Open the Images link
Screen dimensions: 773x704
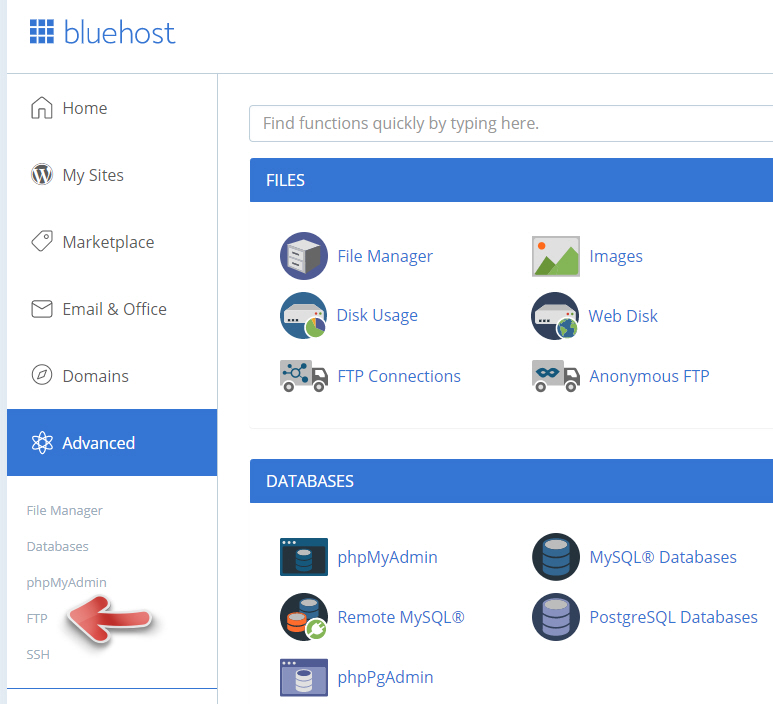pyautogui.click(x=616, y=256)
